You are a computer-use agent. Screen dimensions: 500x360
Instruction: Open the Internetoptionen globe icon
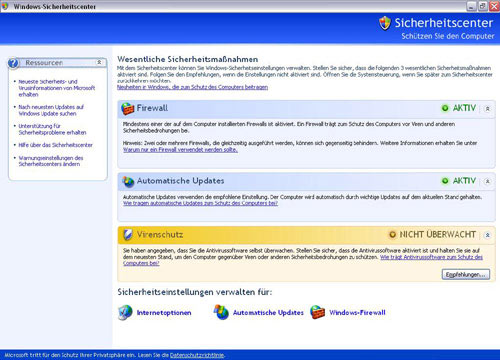[125, 313]
